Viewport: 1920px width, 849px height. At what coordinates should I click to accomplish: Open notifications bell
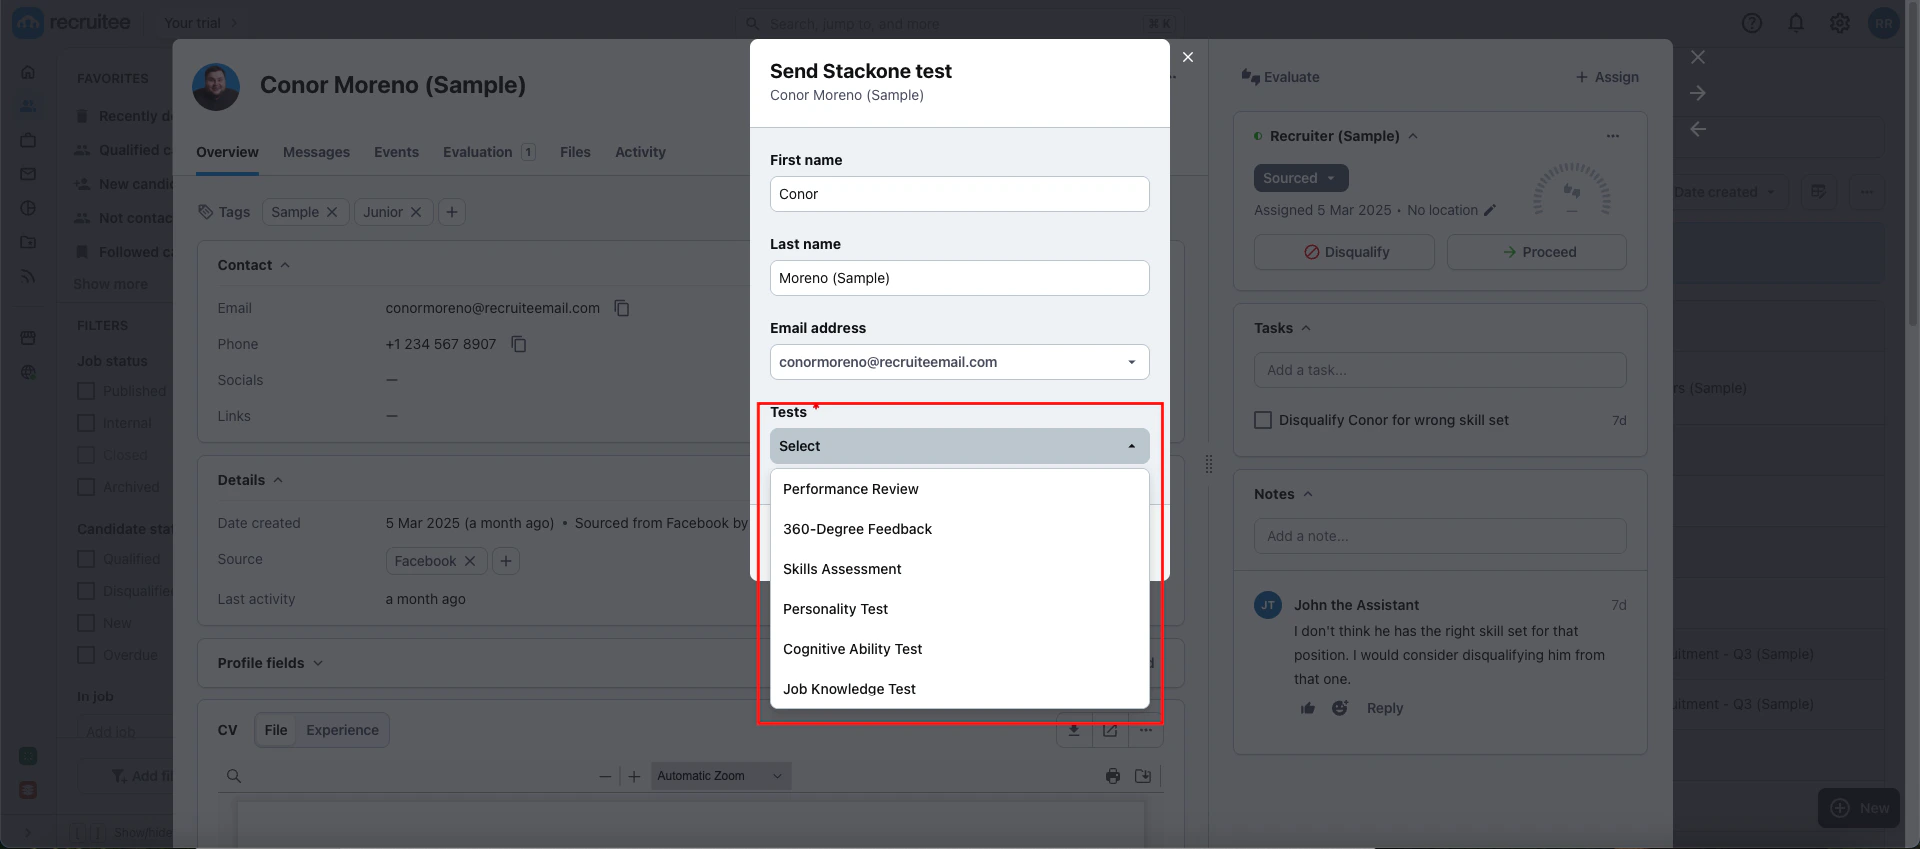[x=1796, y=23]
